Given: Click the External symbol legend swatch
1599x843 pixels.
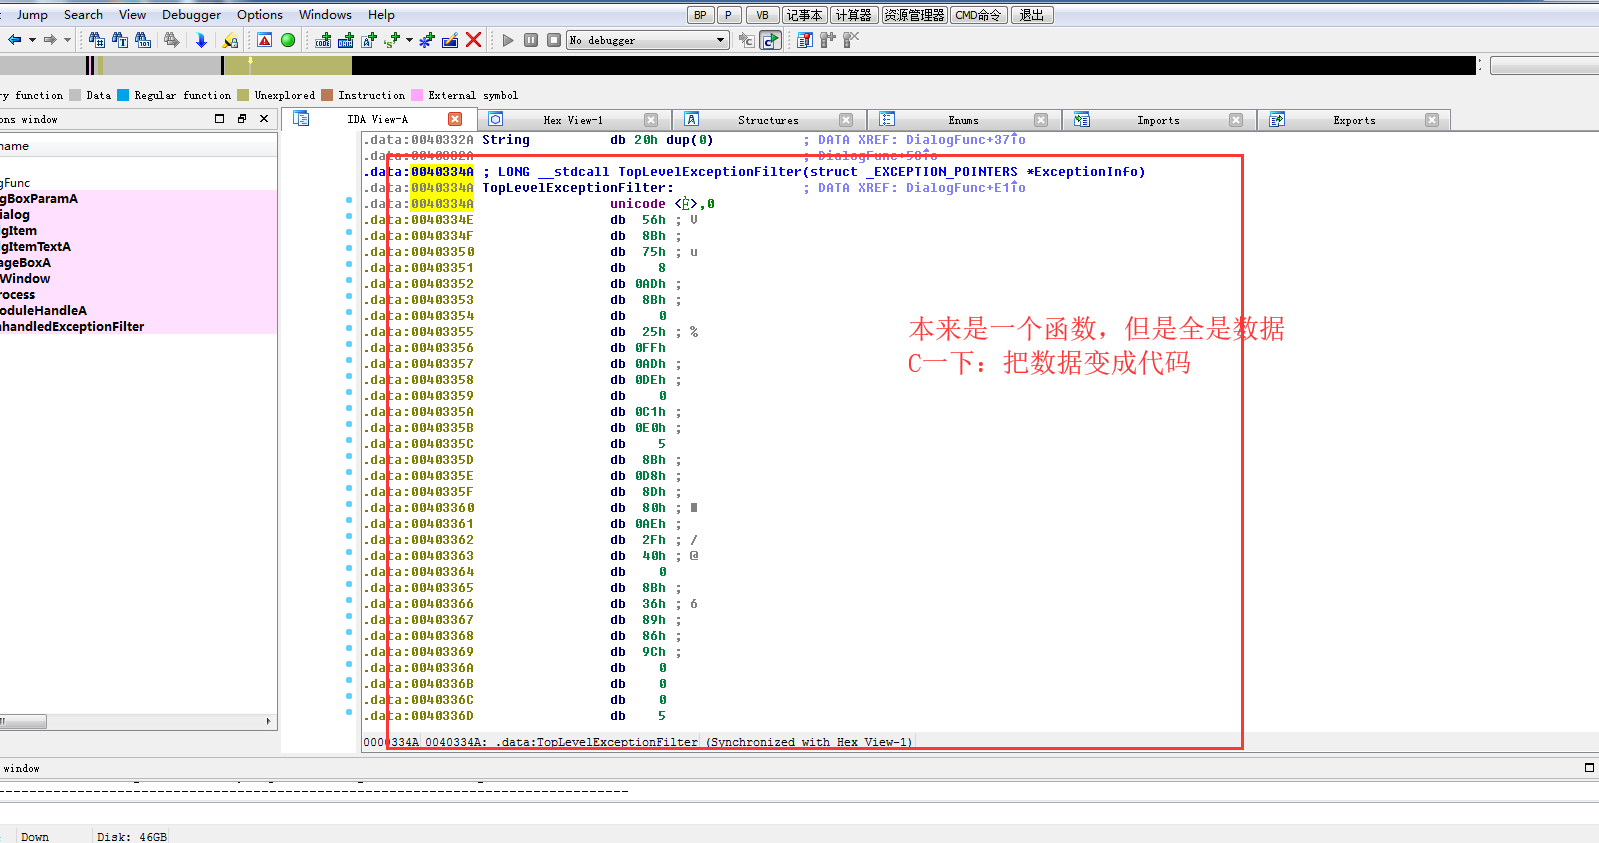Looking at the screenshot, I should tap(417, 95).
